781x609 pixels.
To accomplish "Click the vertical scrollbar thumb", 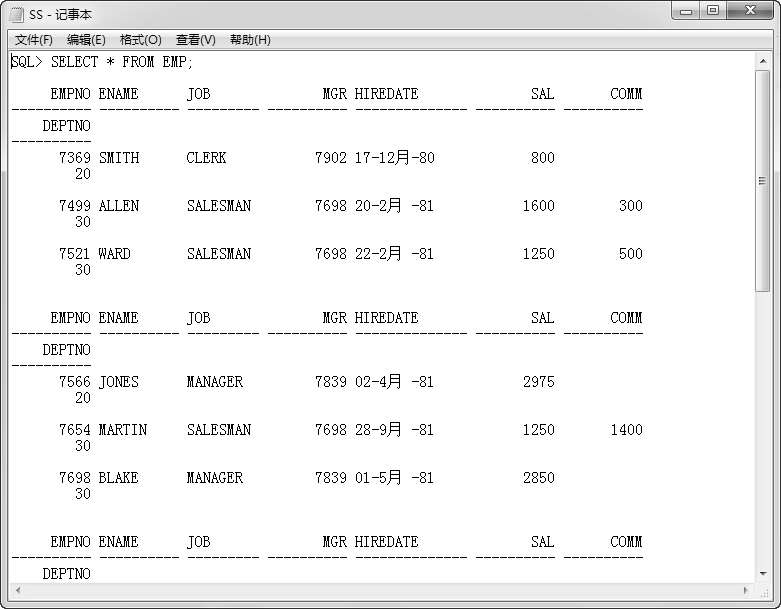I will (x=762, y=180).
